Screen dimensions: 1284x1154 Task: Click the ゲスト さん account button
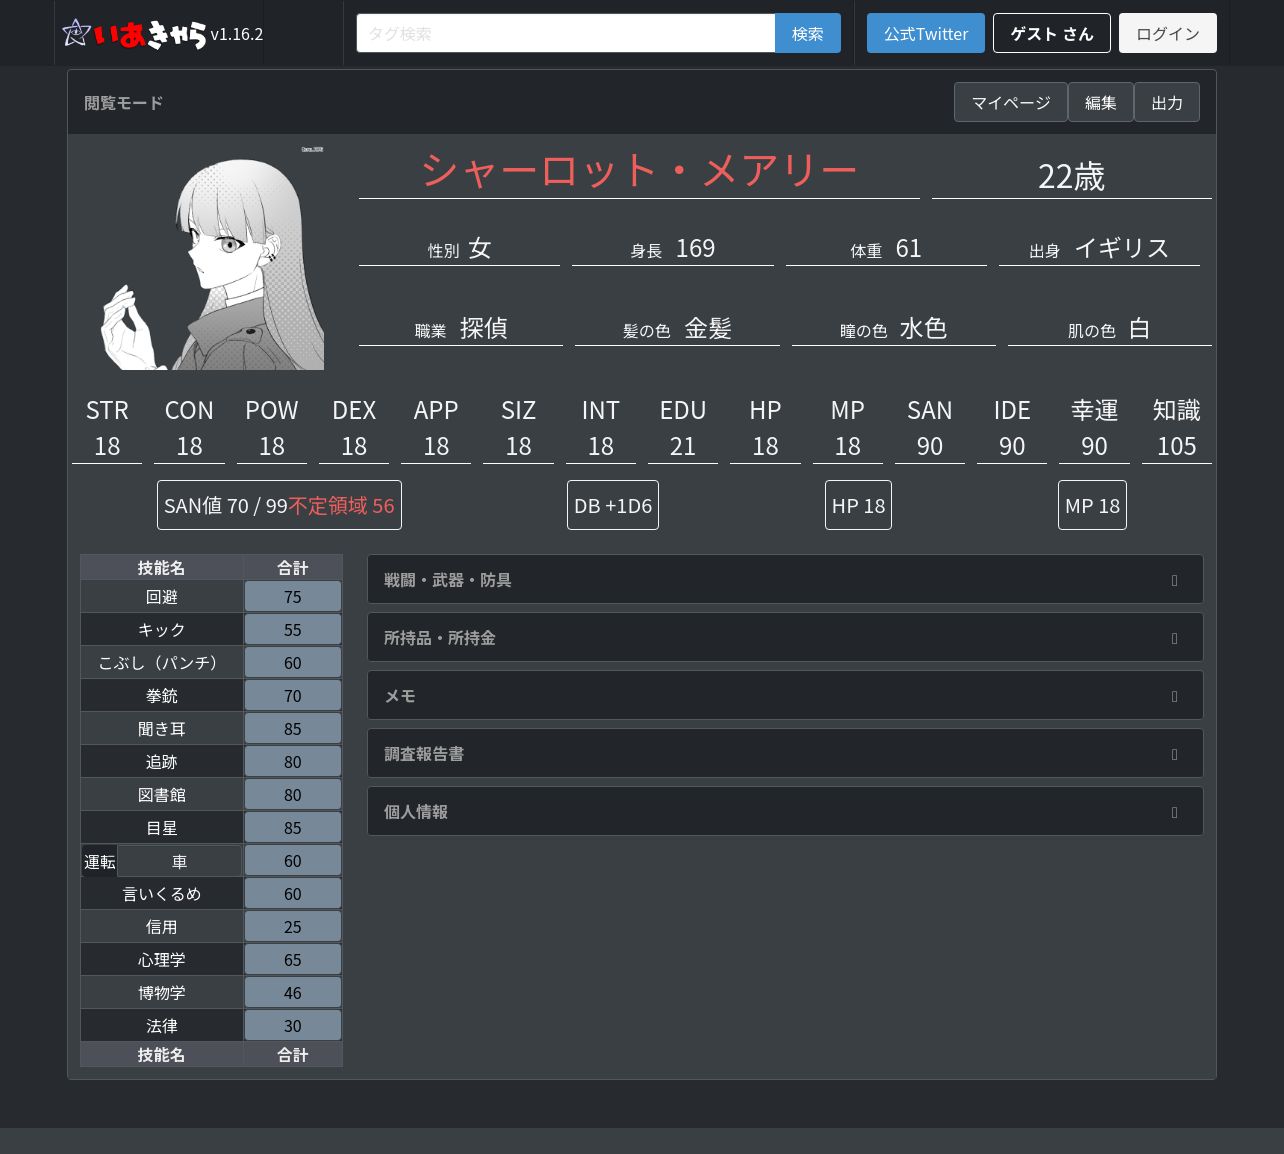[1052, 33]
